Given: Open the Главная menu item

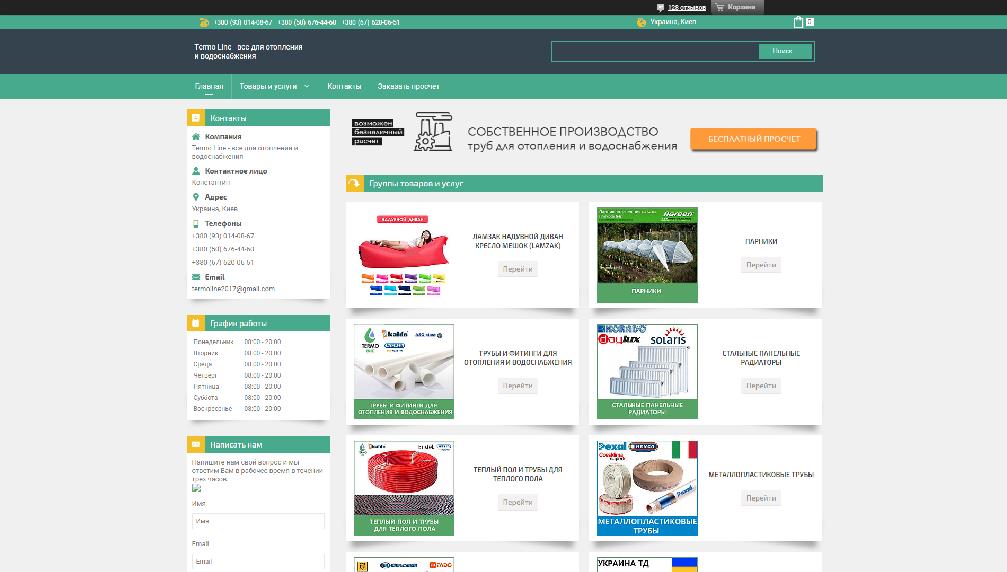Looking at the screenshot, I should click(209, 86).
